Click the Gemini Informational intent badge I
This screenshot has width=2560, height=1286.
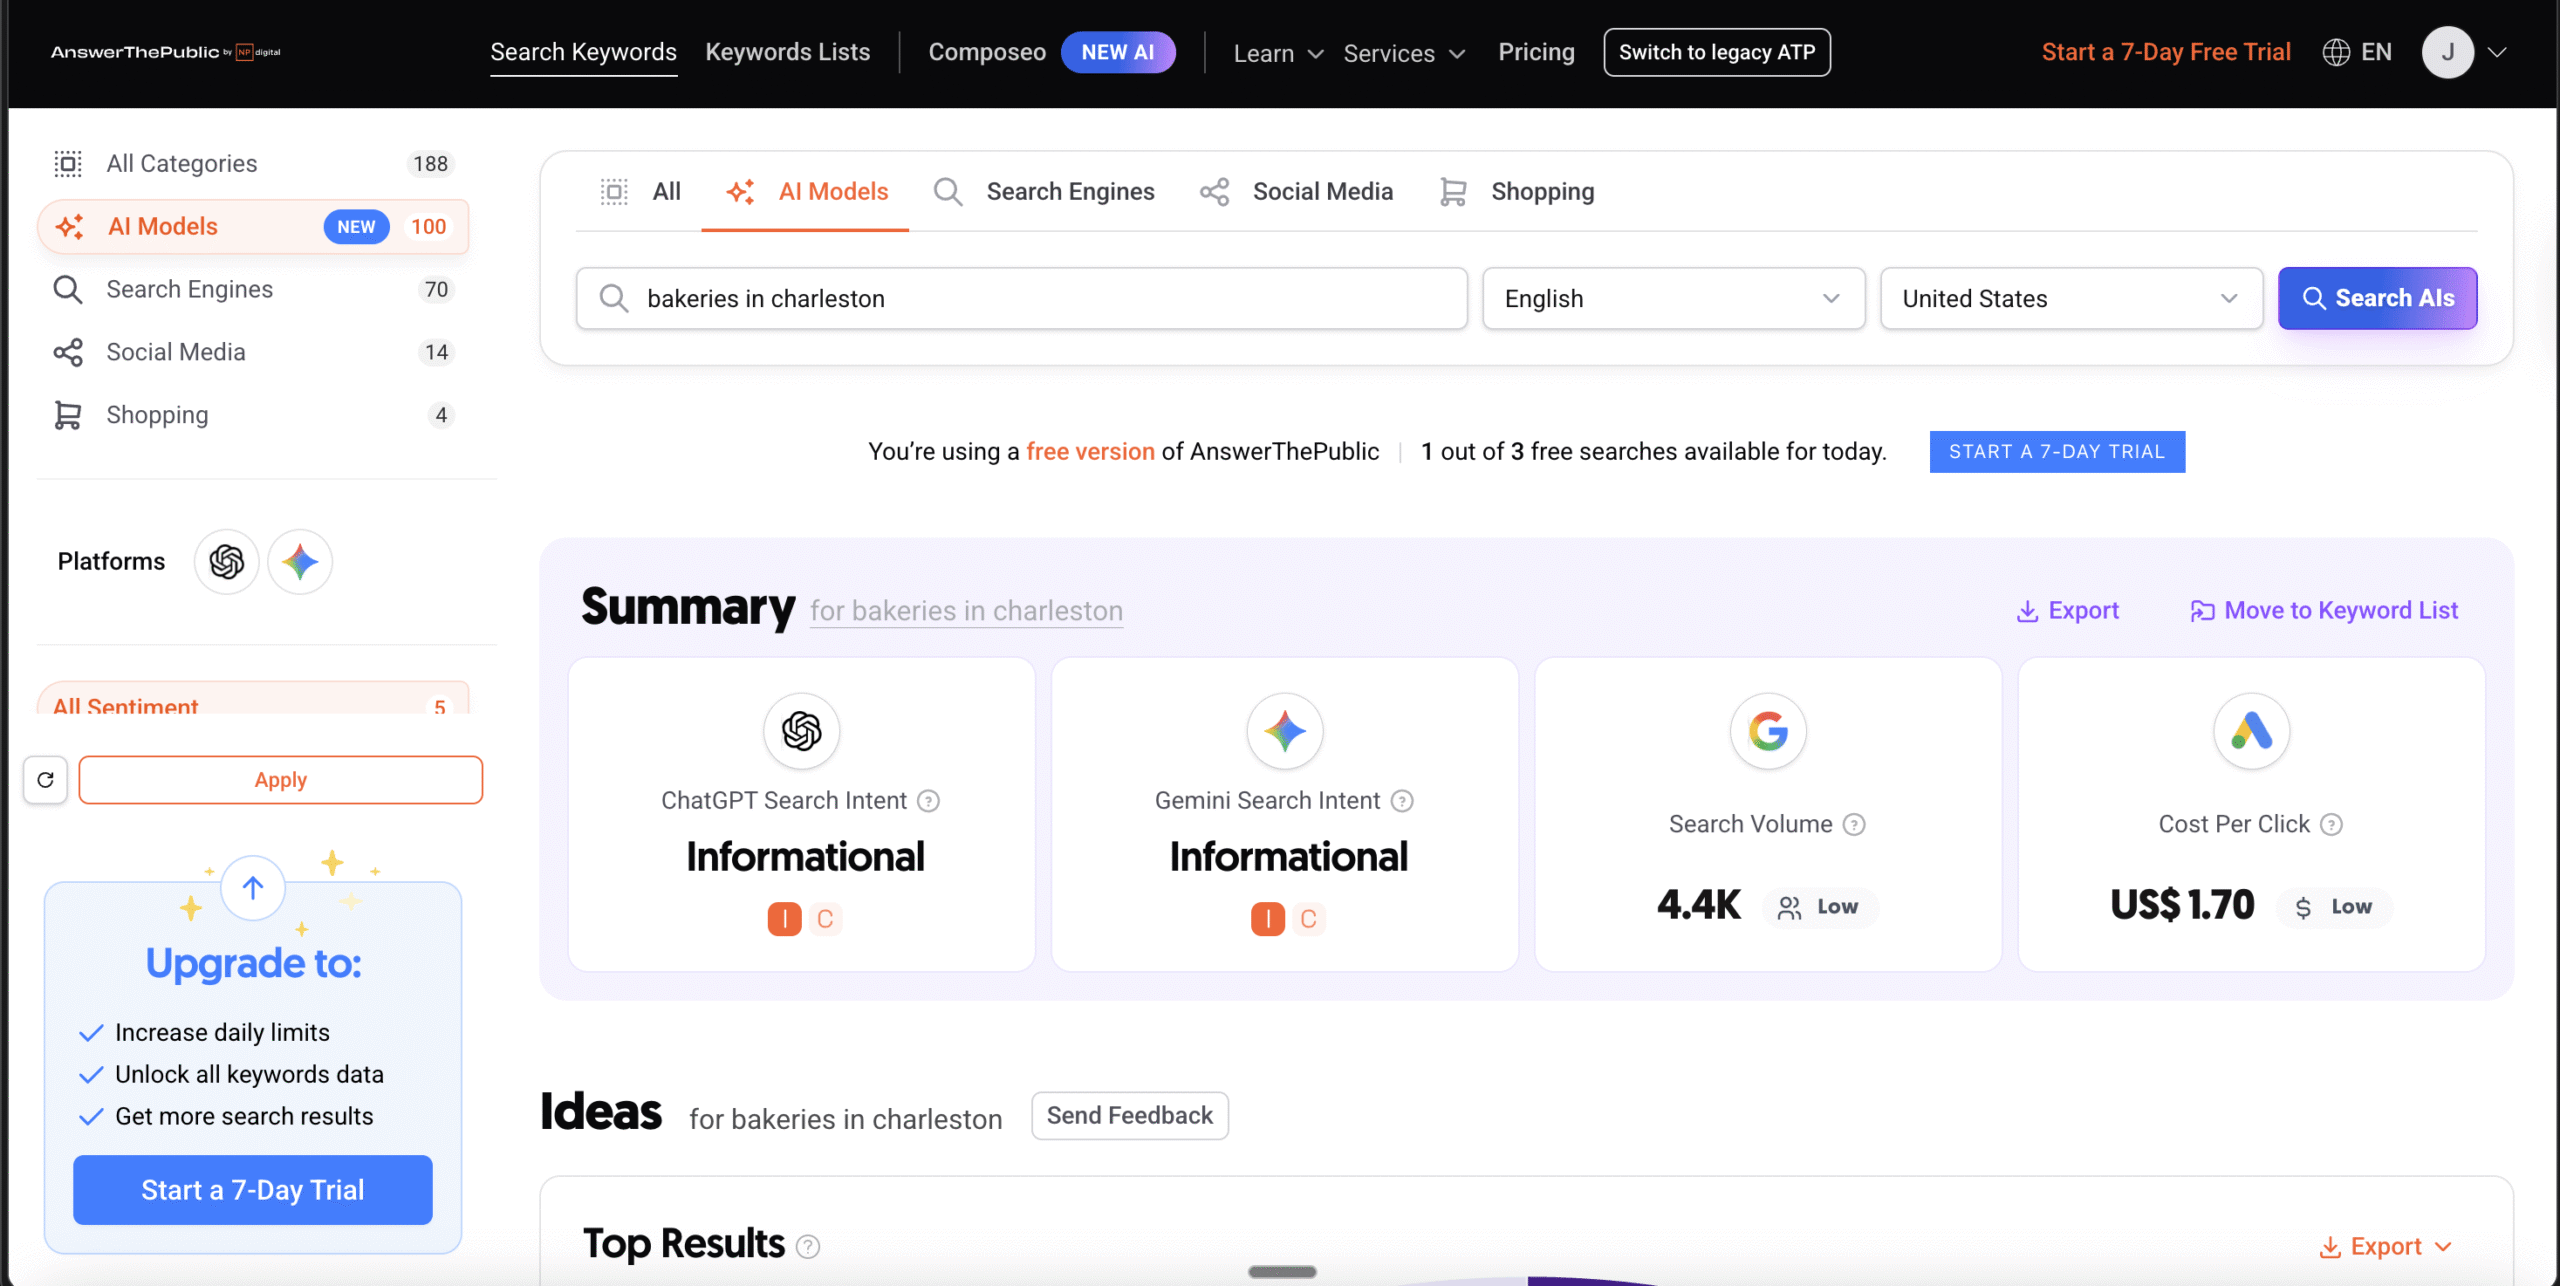(1268, 919)
